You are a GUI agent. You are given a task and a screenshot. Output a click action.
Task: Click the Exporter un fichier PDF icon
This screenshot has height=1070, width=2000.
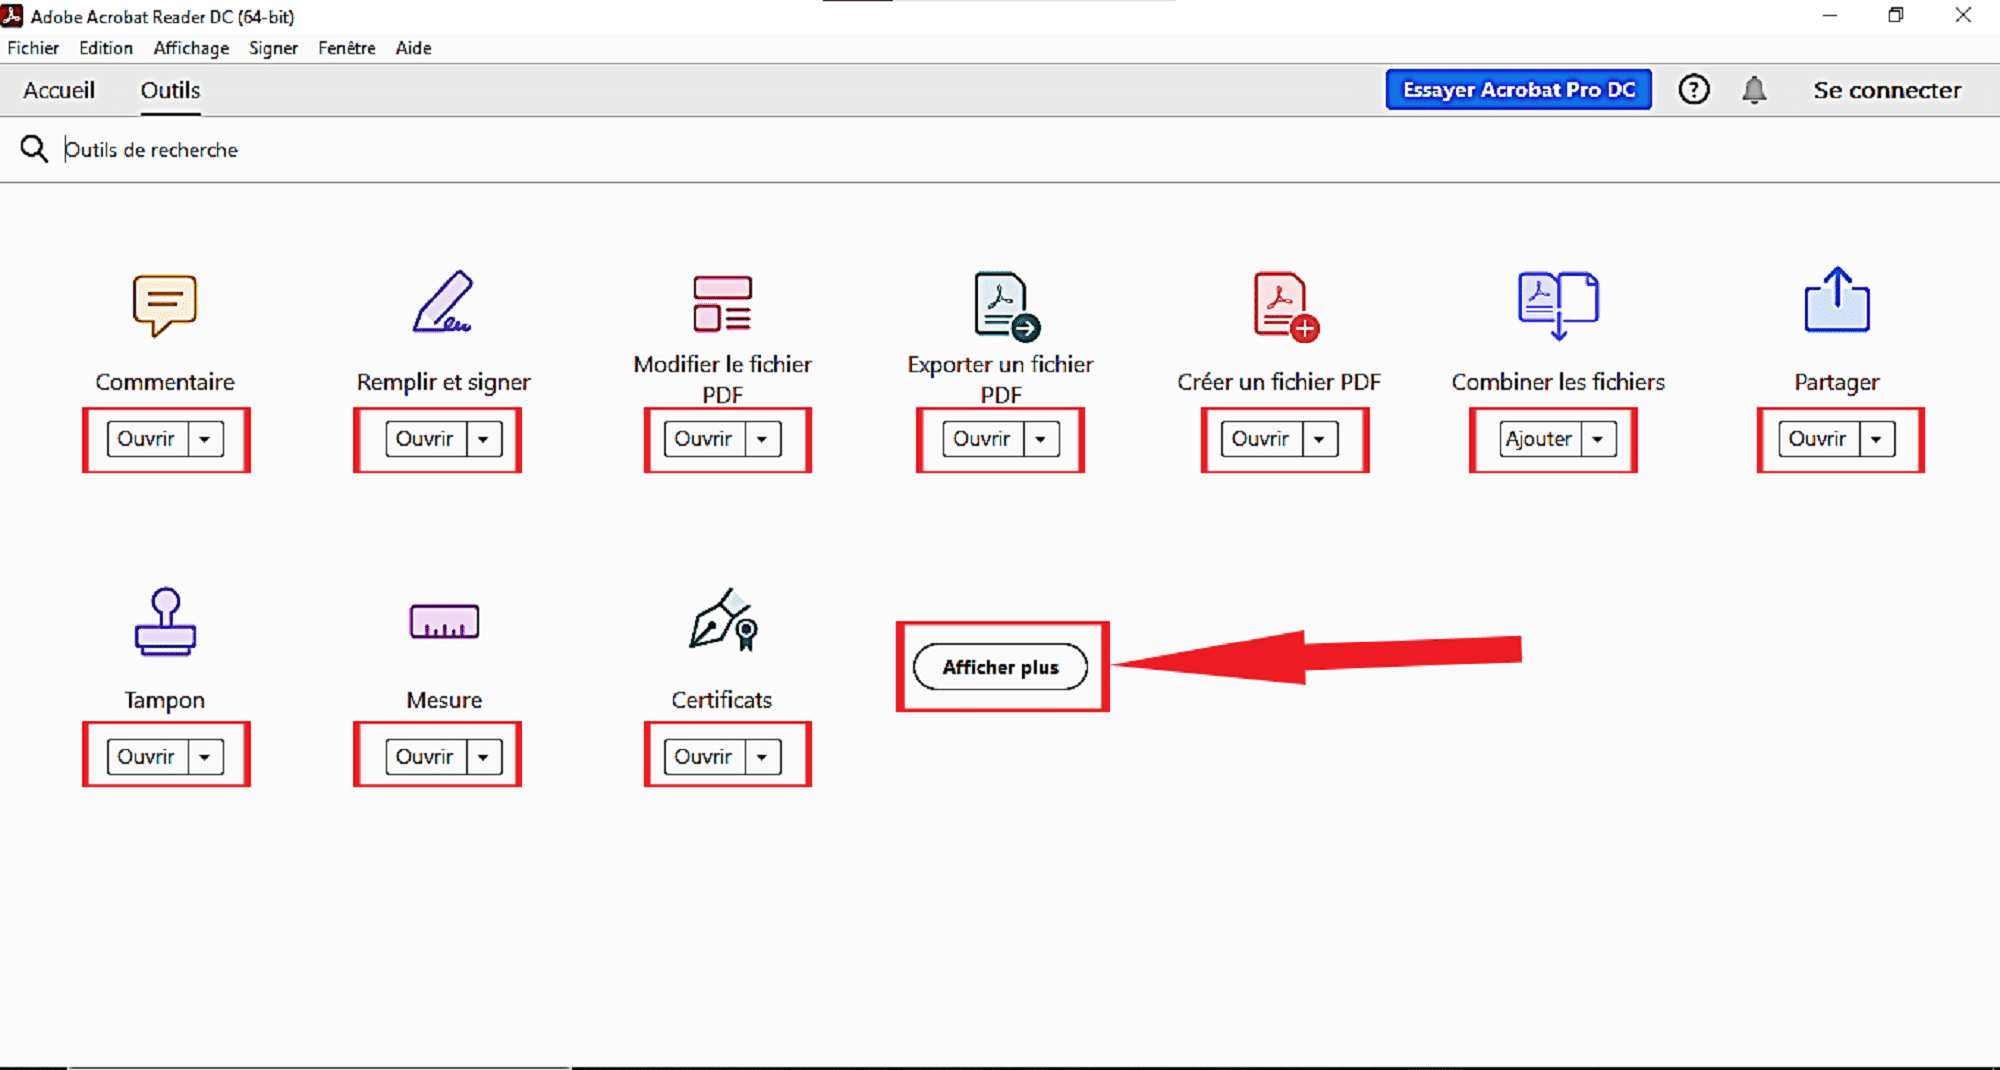1006,306
